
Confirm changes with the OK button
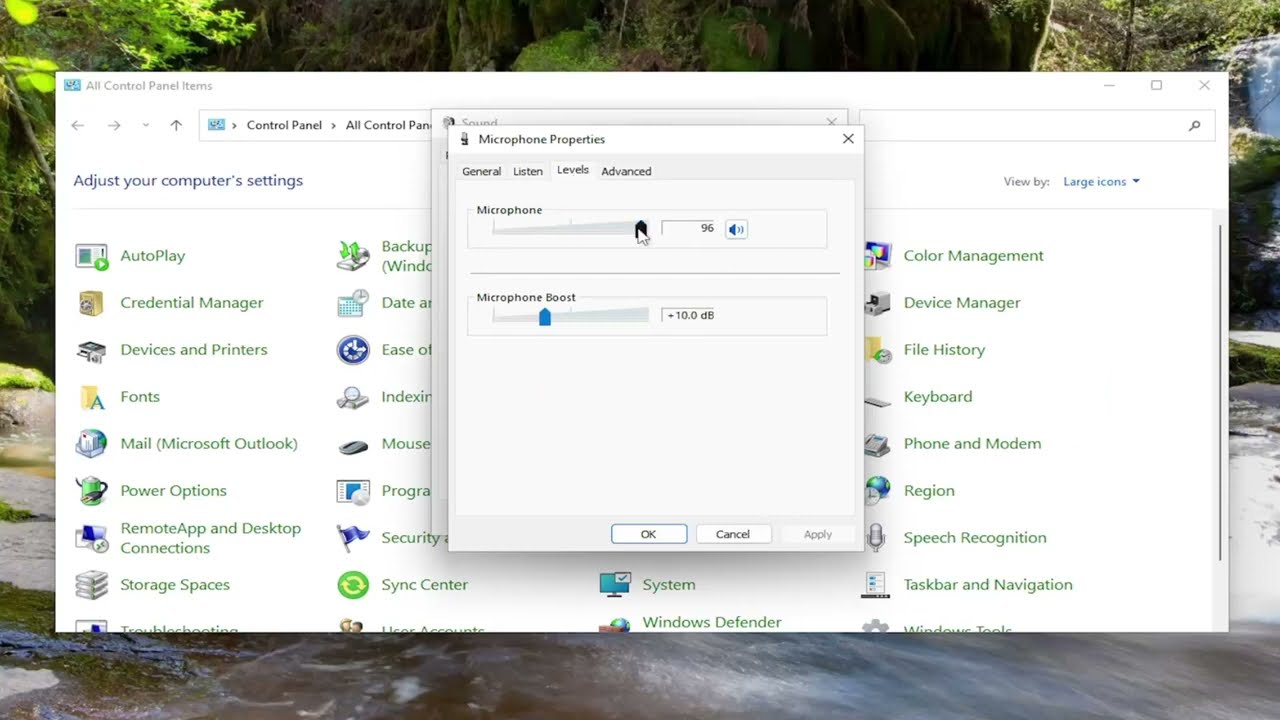click(649, 534)
